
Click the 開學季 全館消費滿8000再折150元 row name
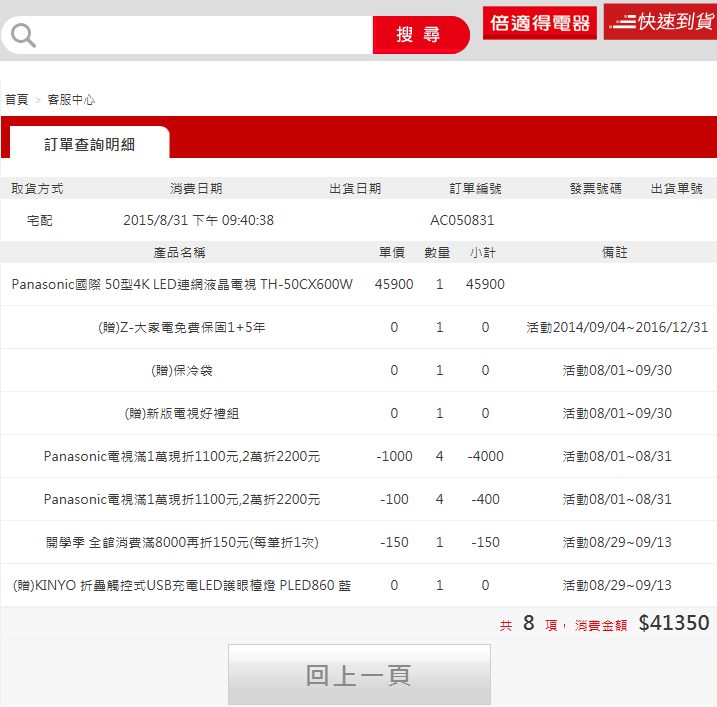(182, 542)
